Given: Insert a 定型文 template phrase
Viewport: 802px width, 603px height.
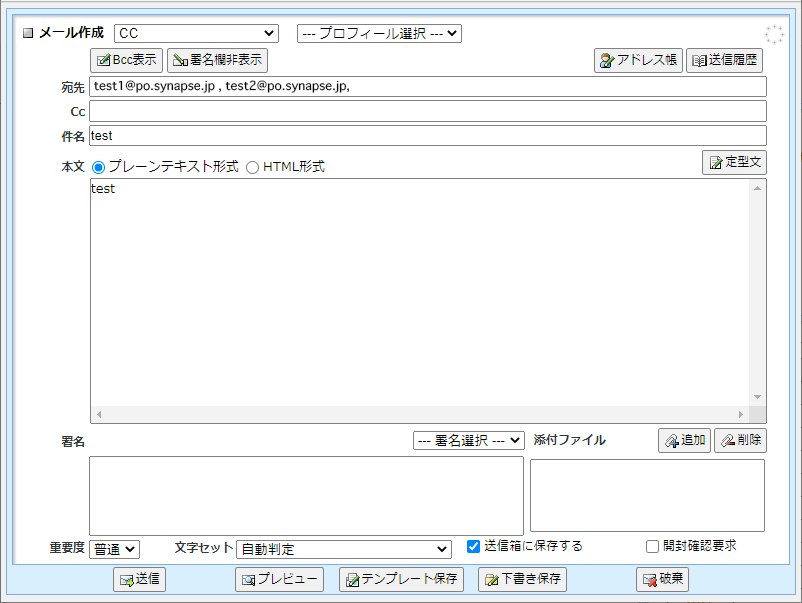Looking at the screenshot, I should tap(734, 162).
